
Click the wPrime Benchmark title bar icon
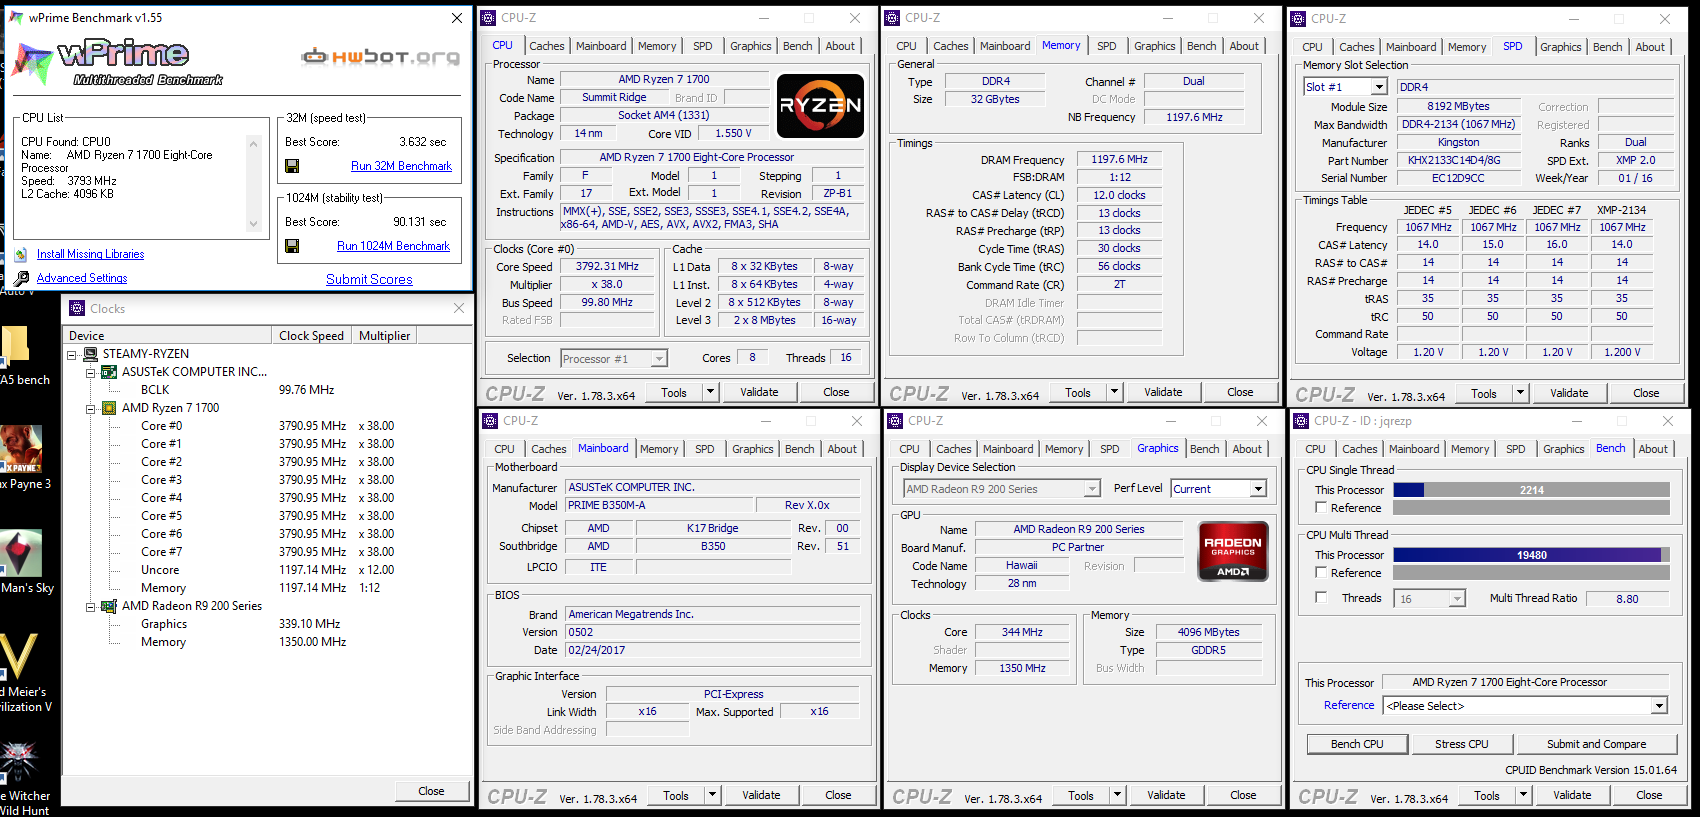coord(17,18)
